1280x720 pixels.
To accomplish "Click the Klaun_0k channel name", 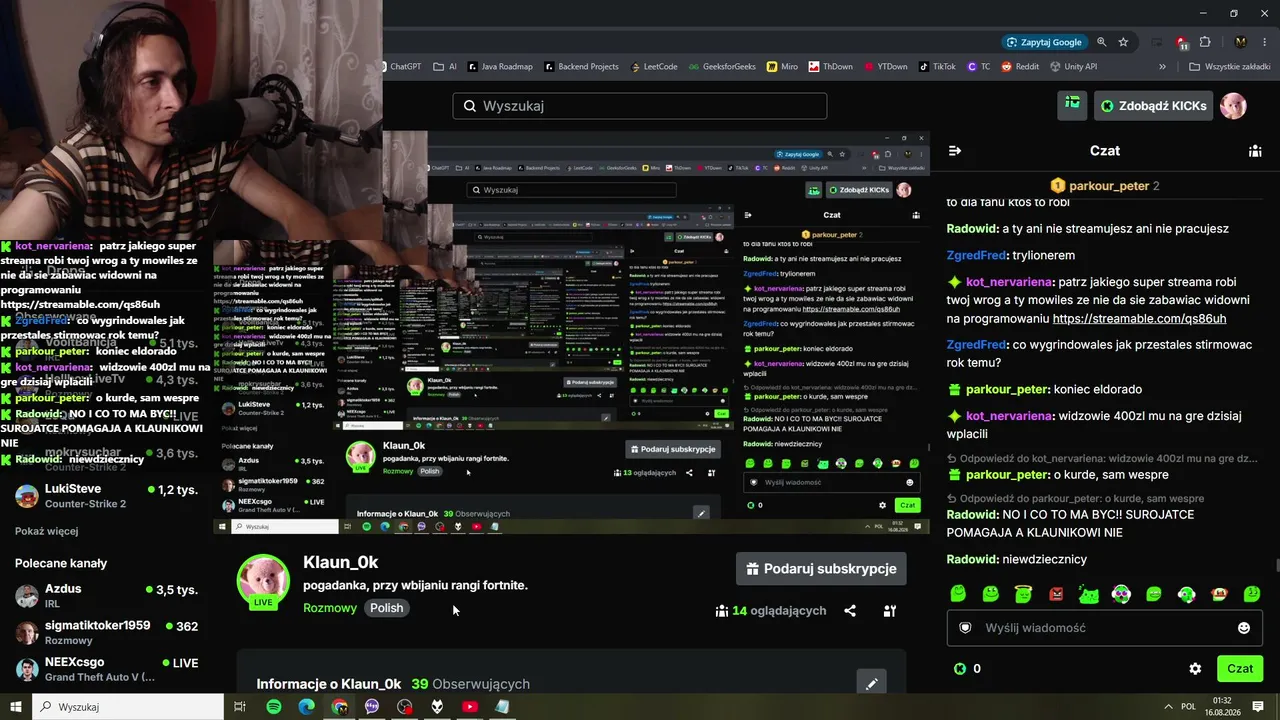I will [340, 562].
